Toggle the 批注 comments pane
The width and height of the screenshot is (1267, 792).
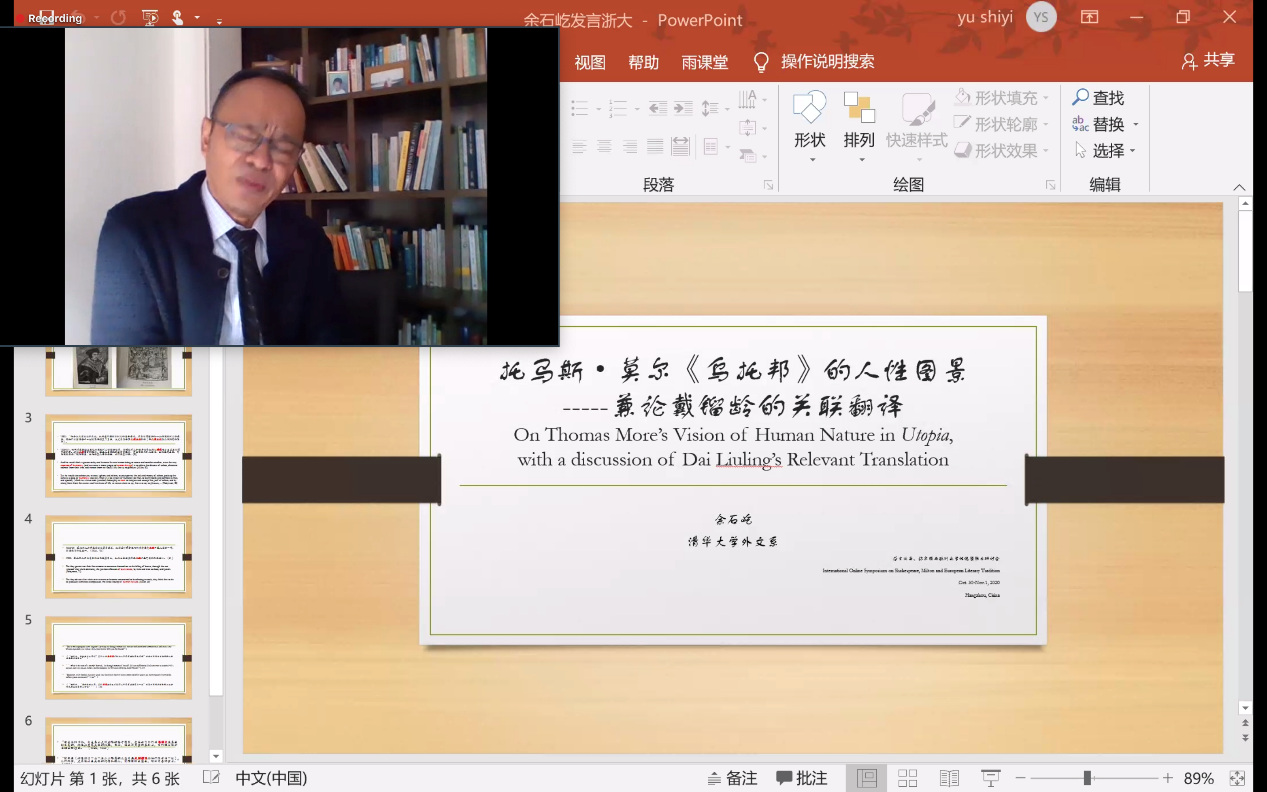[802, 778]
